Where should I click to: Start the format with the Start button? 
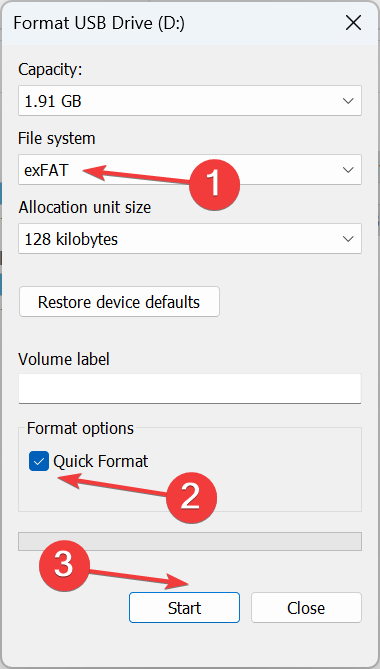pyautogui.click(x=184, y=608)
